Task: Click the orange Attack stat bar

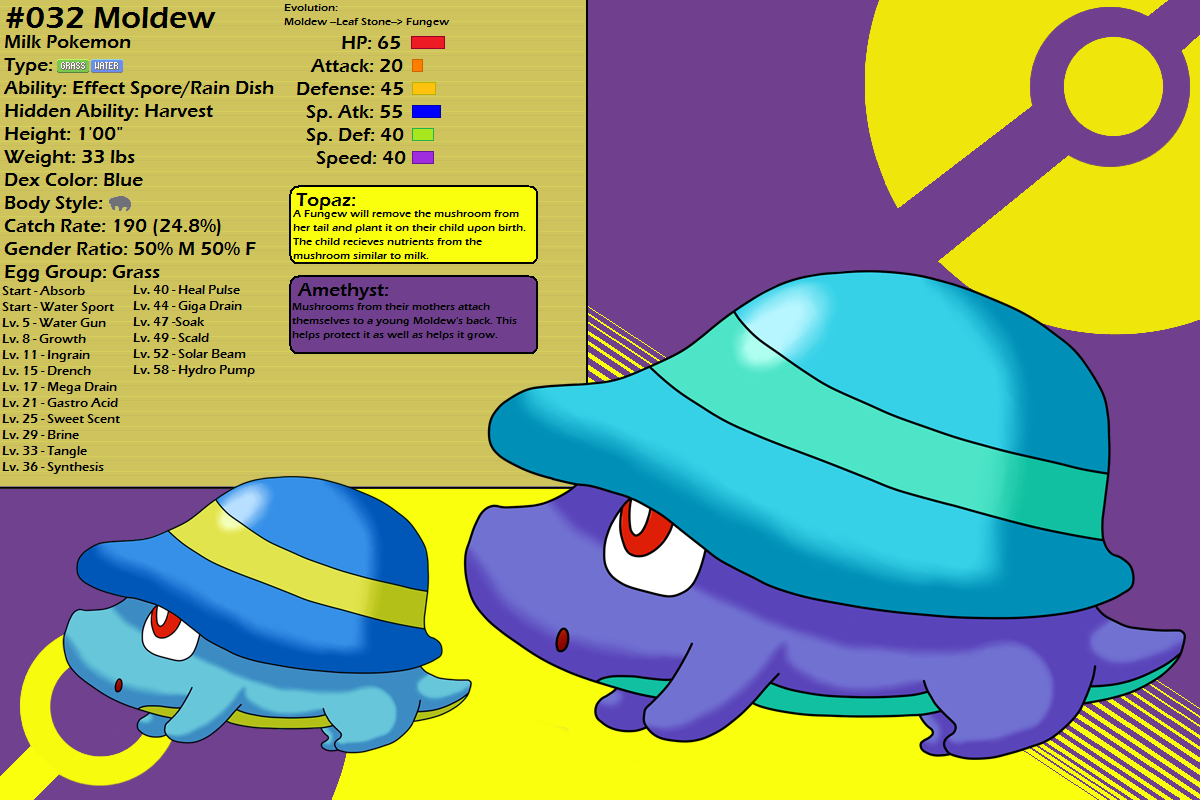Action: pyautogui.click(x=417, y=66)
